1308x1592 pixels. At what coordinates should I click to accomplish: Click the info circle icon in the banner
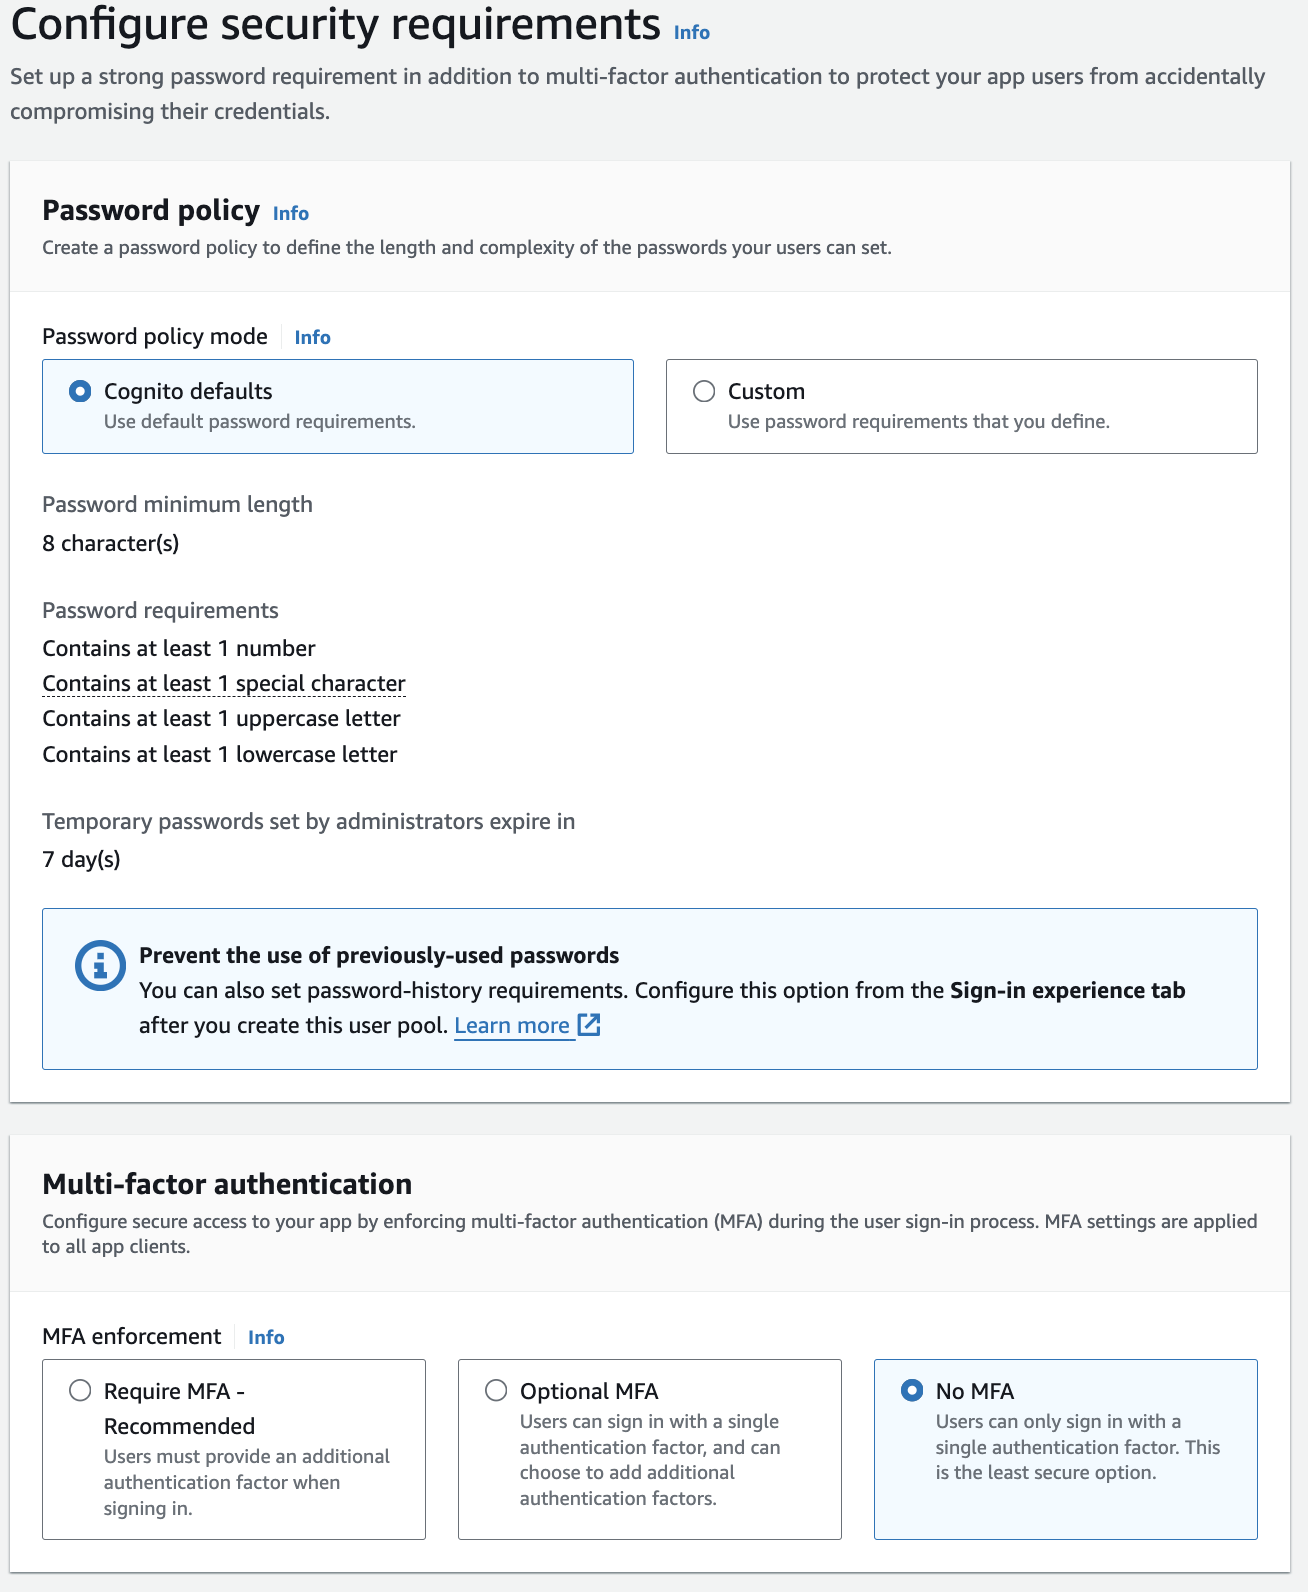(97, 964)
